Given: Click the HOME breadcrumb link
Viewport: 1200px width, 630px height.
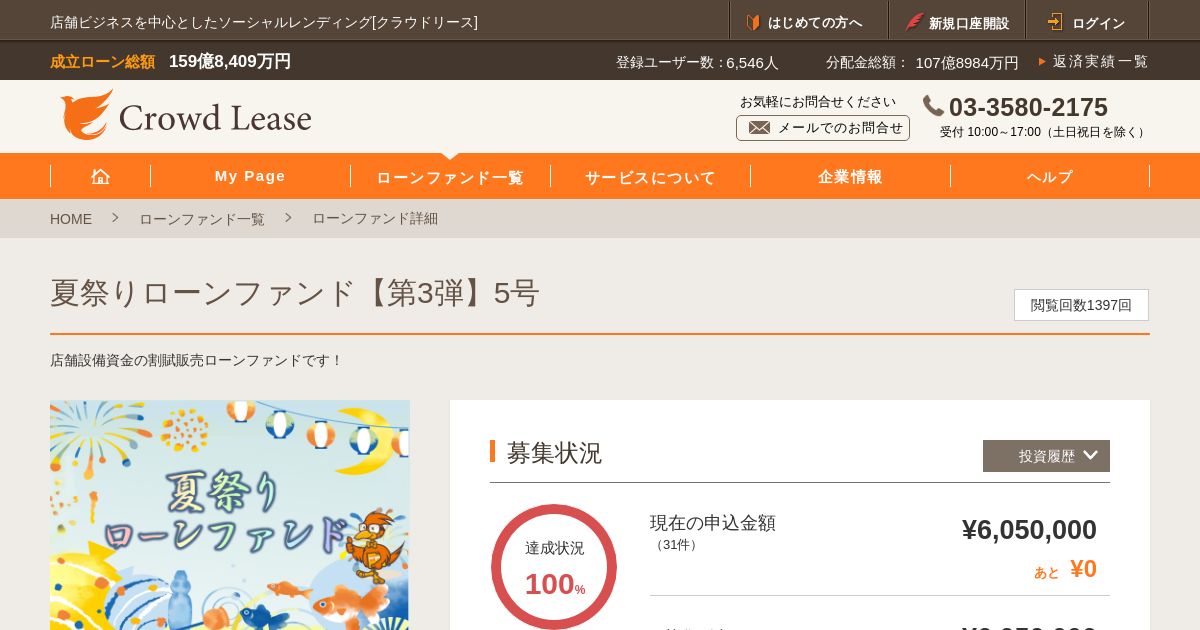Looking at the screenshot, I should point(71,219).
